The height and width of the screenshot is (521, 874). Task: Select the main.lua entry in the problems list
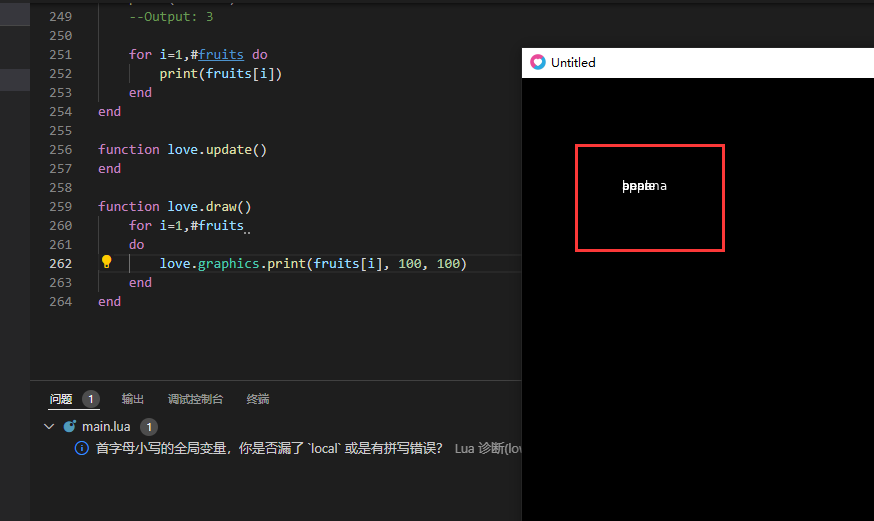106,426
